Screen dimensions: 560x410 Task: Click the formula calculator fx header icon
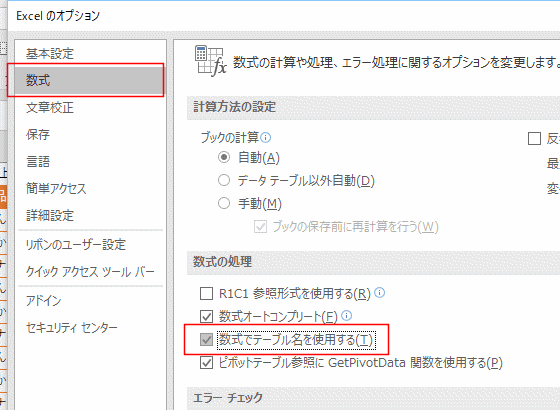pos(211,61)
